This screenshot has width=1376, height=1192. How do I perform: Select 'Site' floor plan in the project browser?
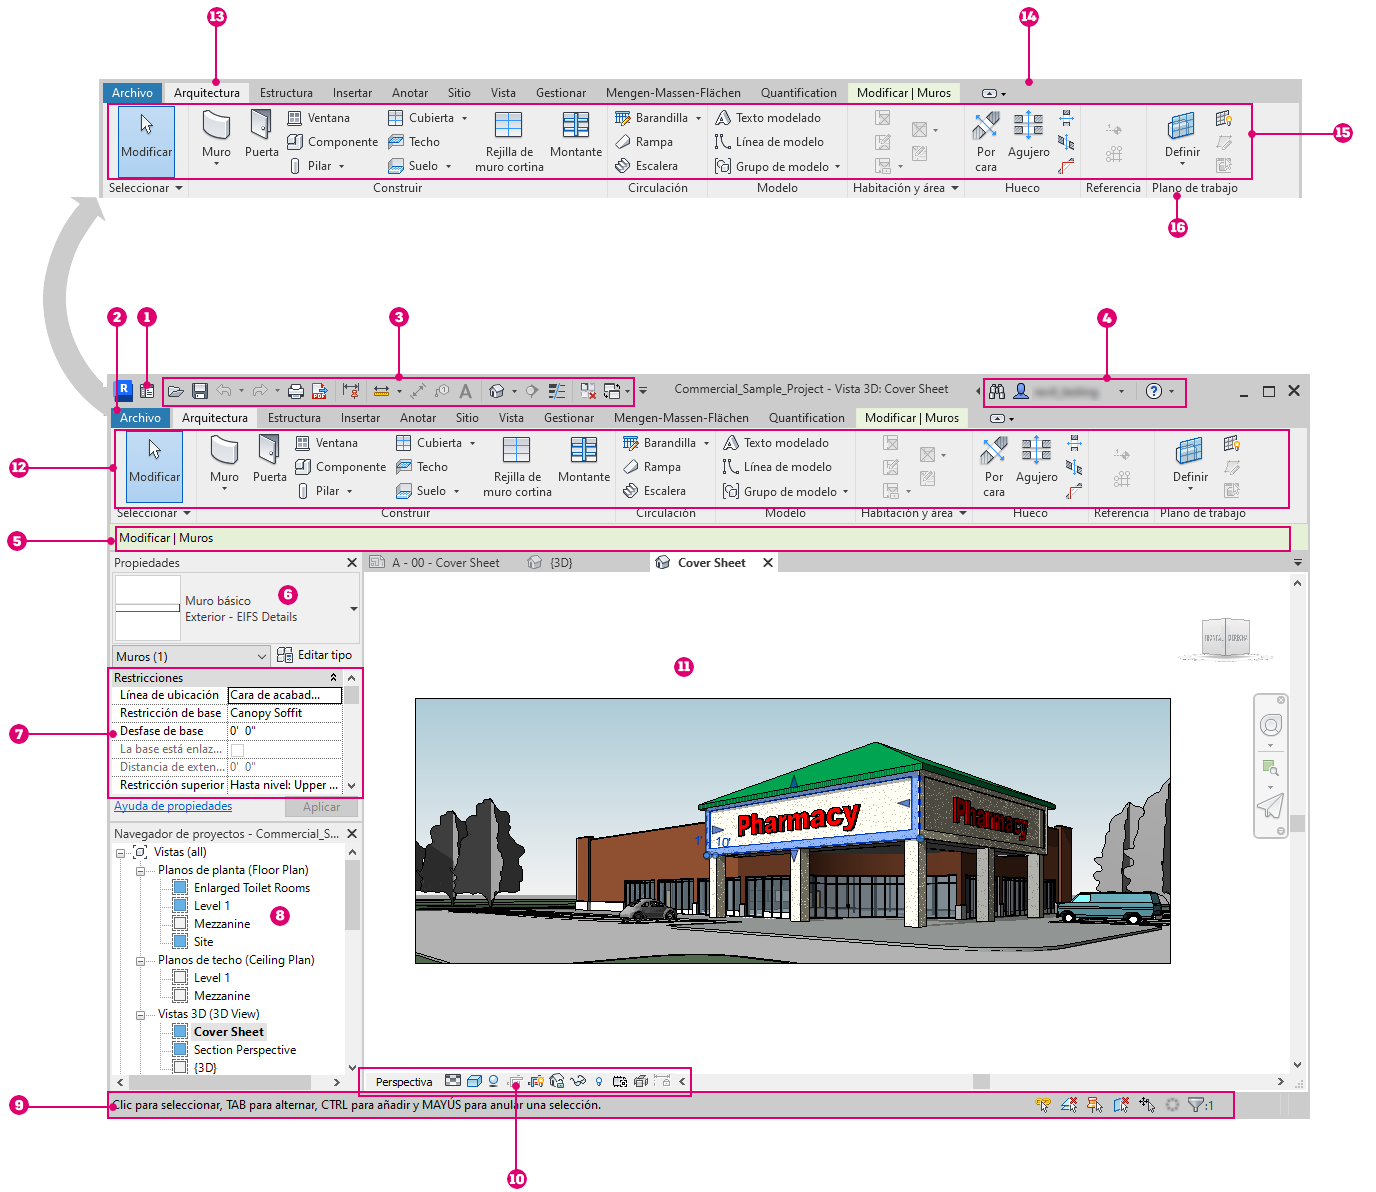point(203,942)
